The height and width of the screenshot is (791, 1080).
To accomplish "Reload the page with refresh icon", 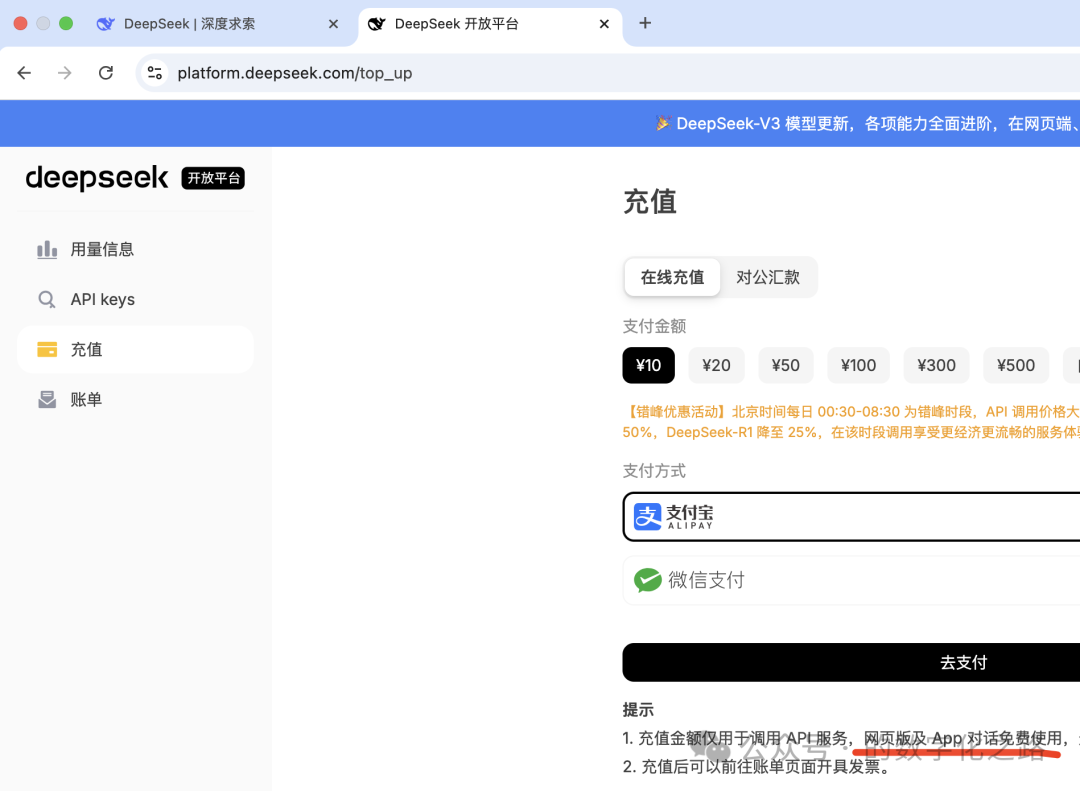I will [x=105, y=73].
